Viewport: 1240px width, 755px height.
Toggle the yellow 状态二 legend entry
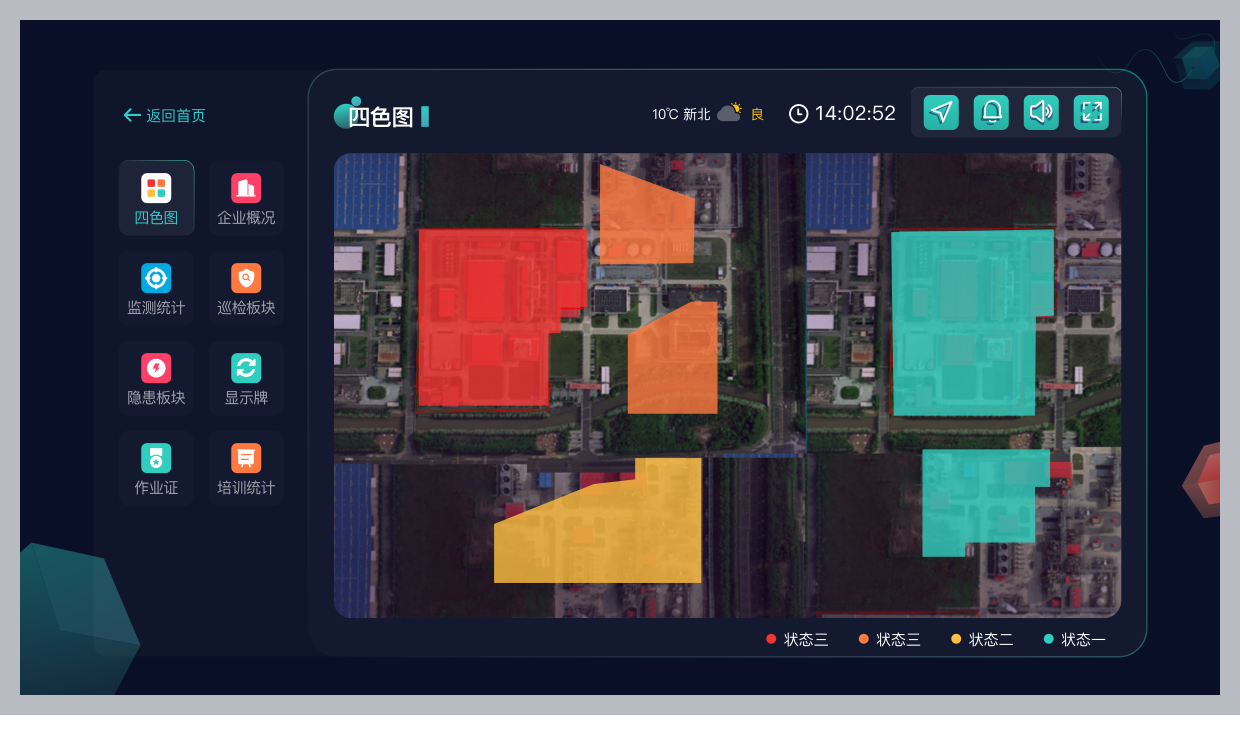tap(982, 640)
